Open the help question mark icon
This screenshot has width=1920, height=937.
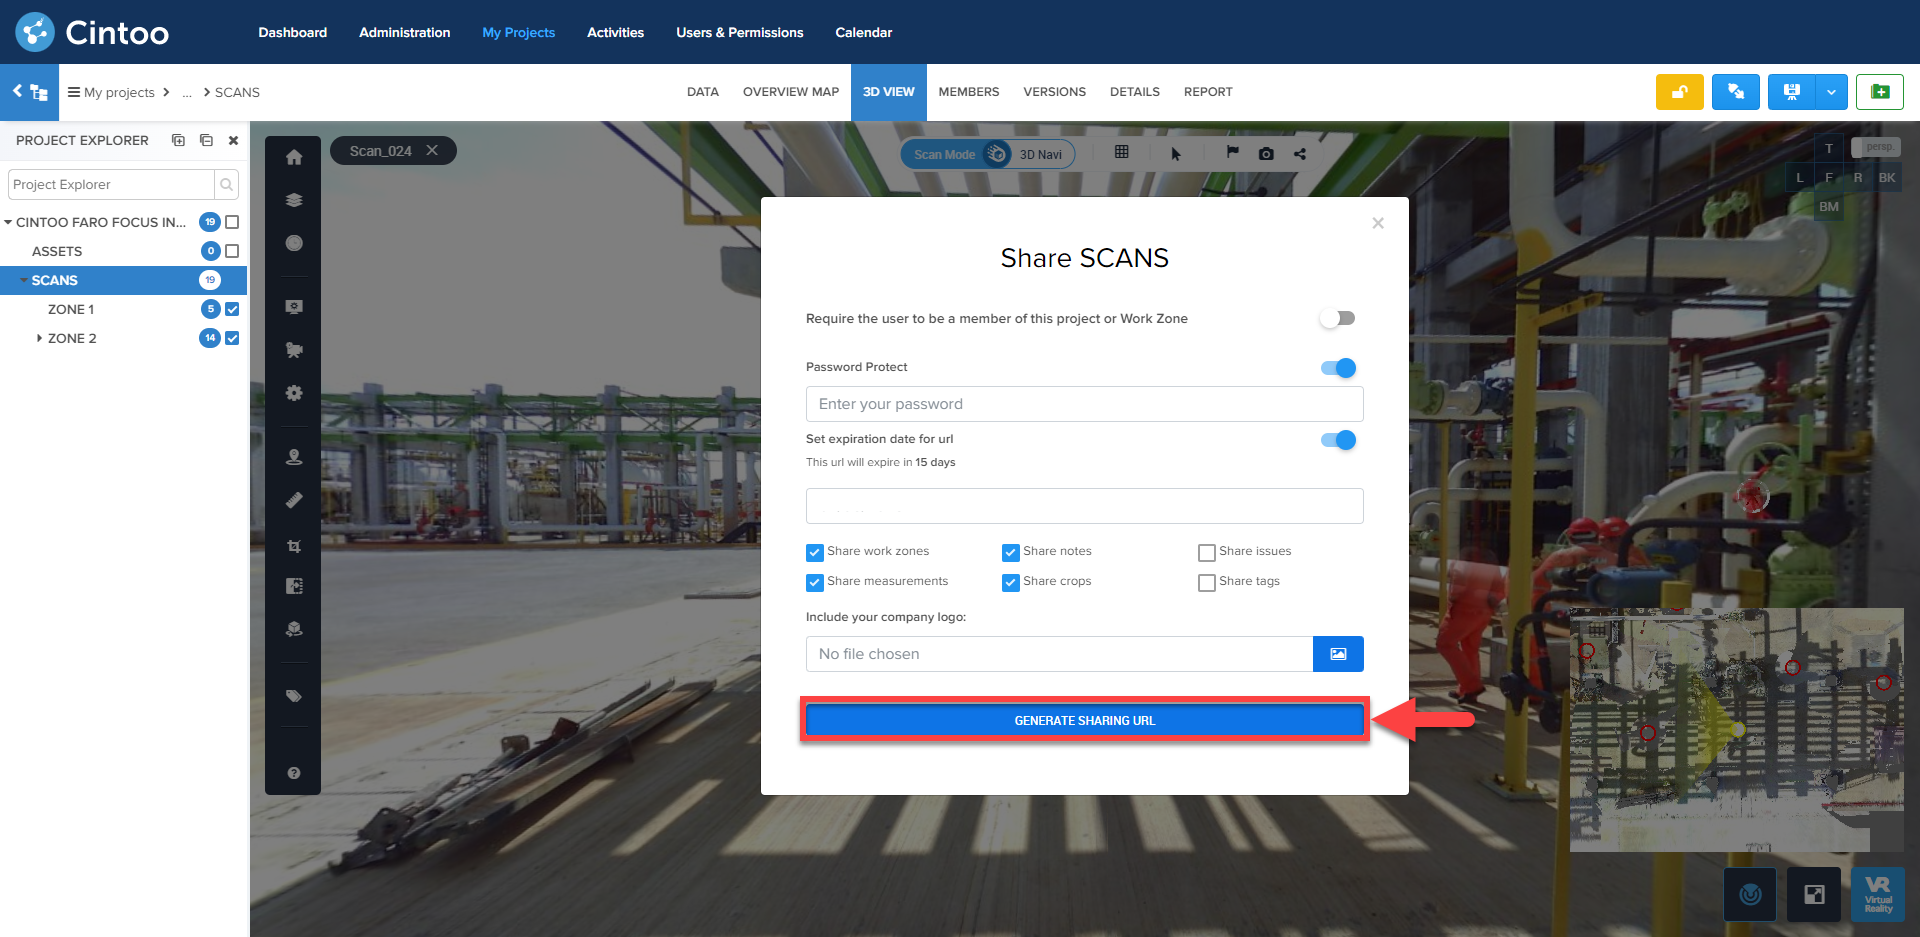tap(294, 773)
